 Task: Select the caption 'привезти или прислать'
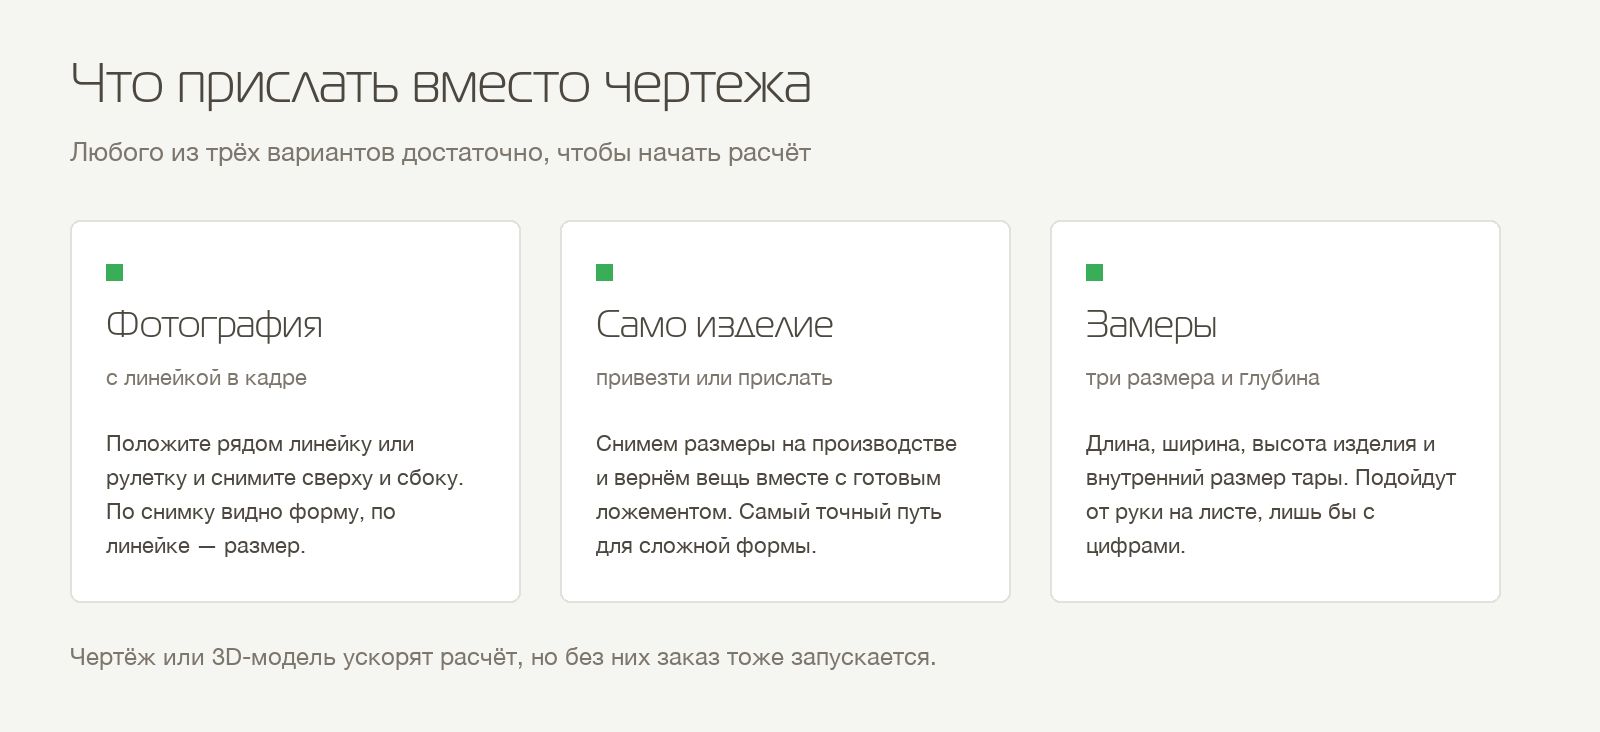click(x=714, y=378)
